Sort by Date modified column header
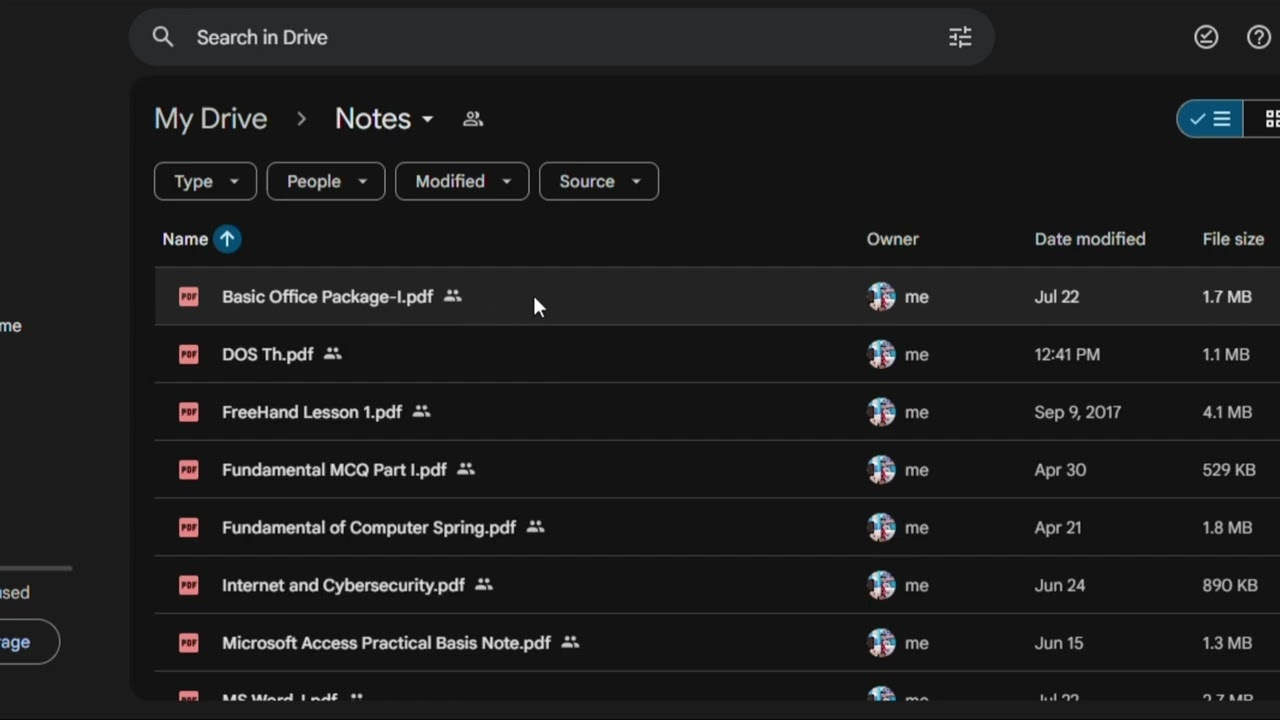Screen dimensions: 1280x720 [1090, 239]
